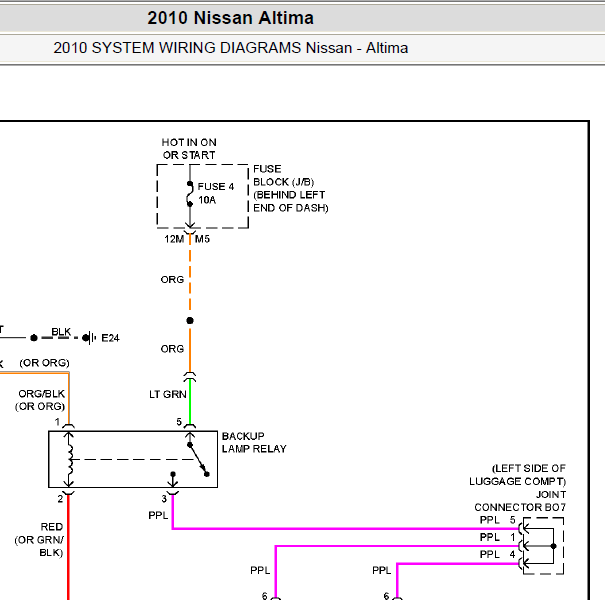Click the 'ORG/BLK (OR ORG)' wire label above relay
Image resolution: width=605 pixels, height=600 pixels.
(40, 400)
